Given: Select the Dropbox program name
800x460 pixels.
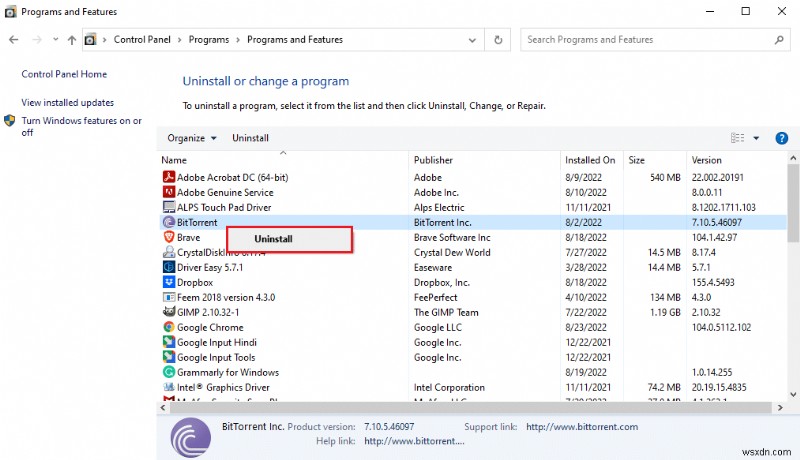Looking at the screenshot, I should (195, 283).
